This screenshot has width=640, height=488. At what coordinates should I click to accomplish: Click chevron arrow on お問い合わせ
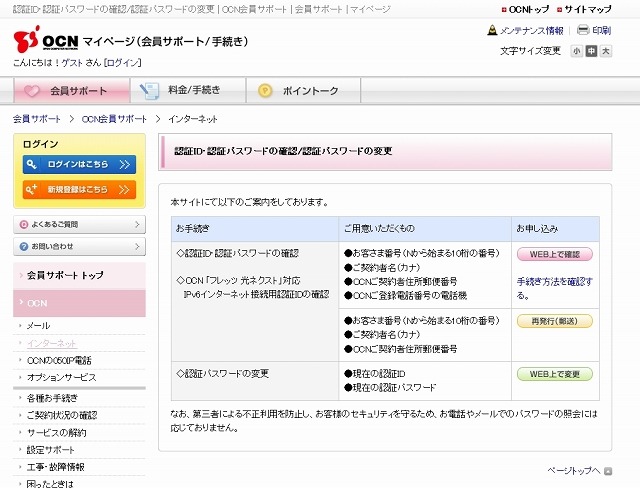click(x=137, y=246)
